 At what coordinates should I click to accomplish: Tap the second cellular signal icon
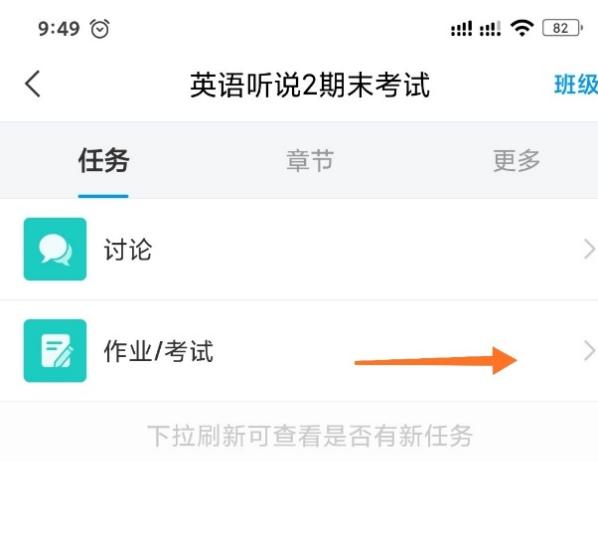pos(490,29)
